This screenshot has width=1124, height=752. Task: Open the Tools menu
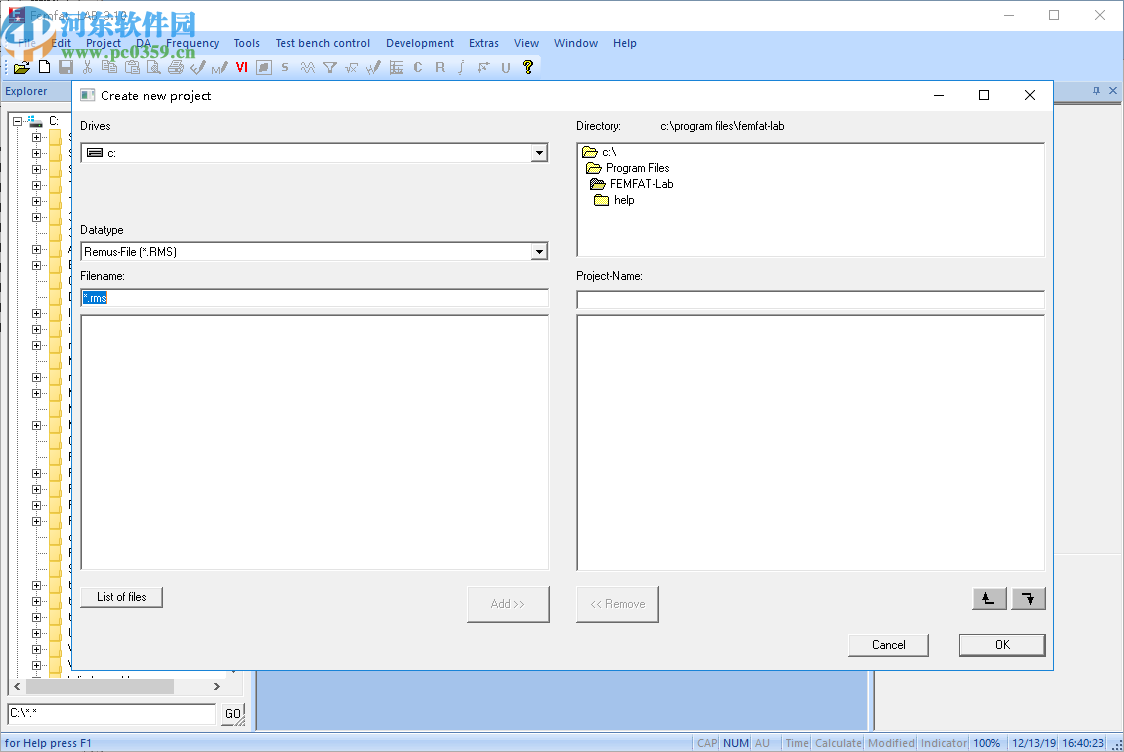[247, 43]
